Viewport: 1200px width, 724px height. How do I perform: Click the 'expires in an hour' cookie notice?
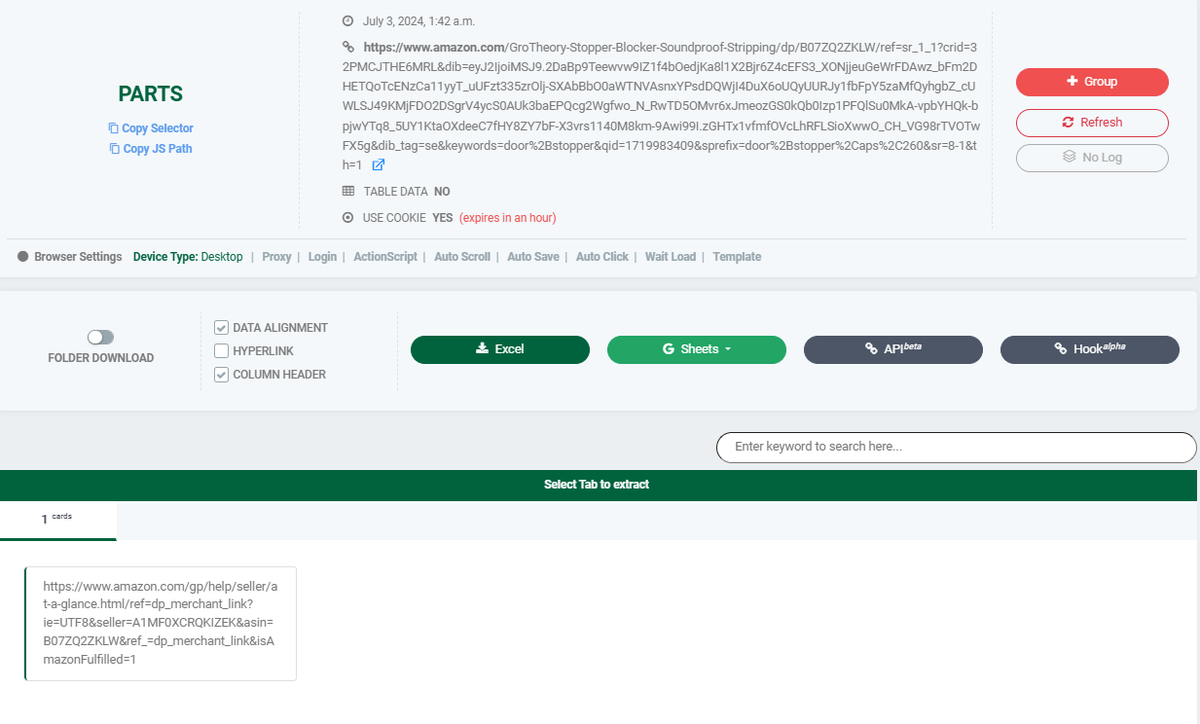pos(508,218)
